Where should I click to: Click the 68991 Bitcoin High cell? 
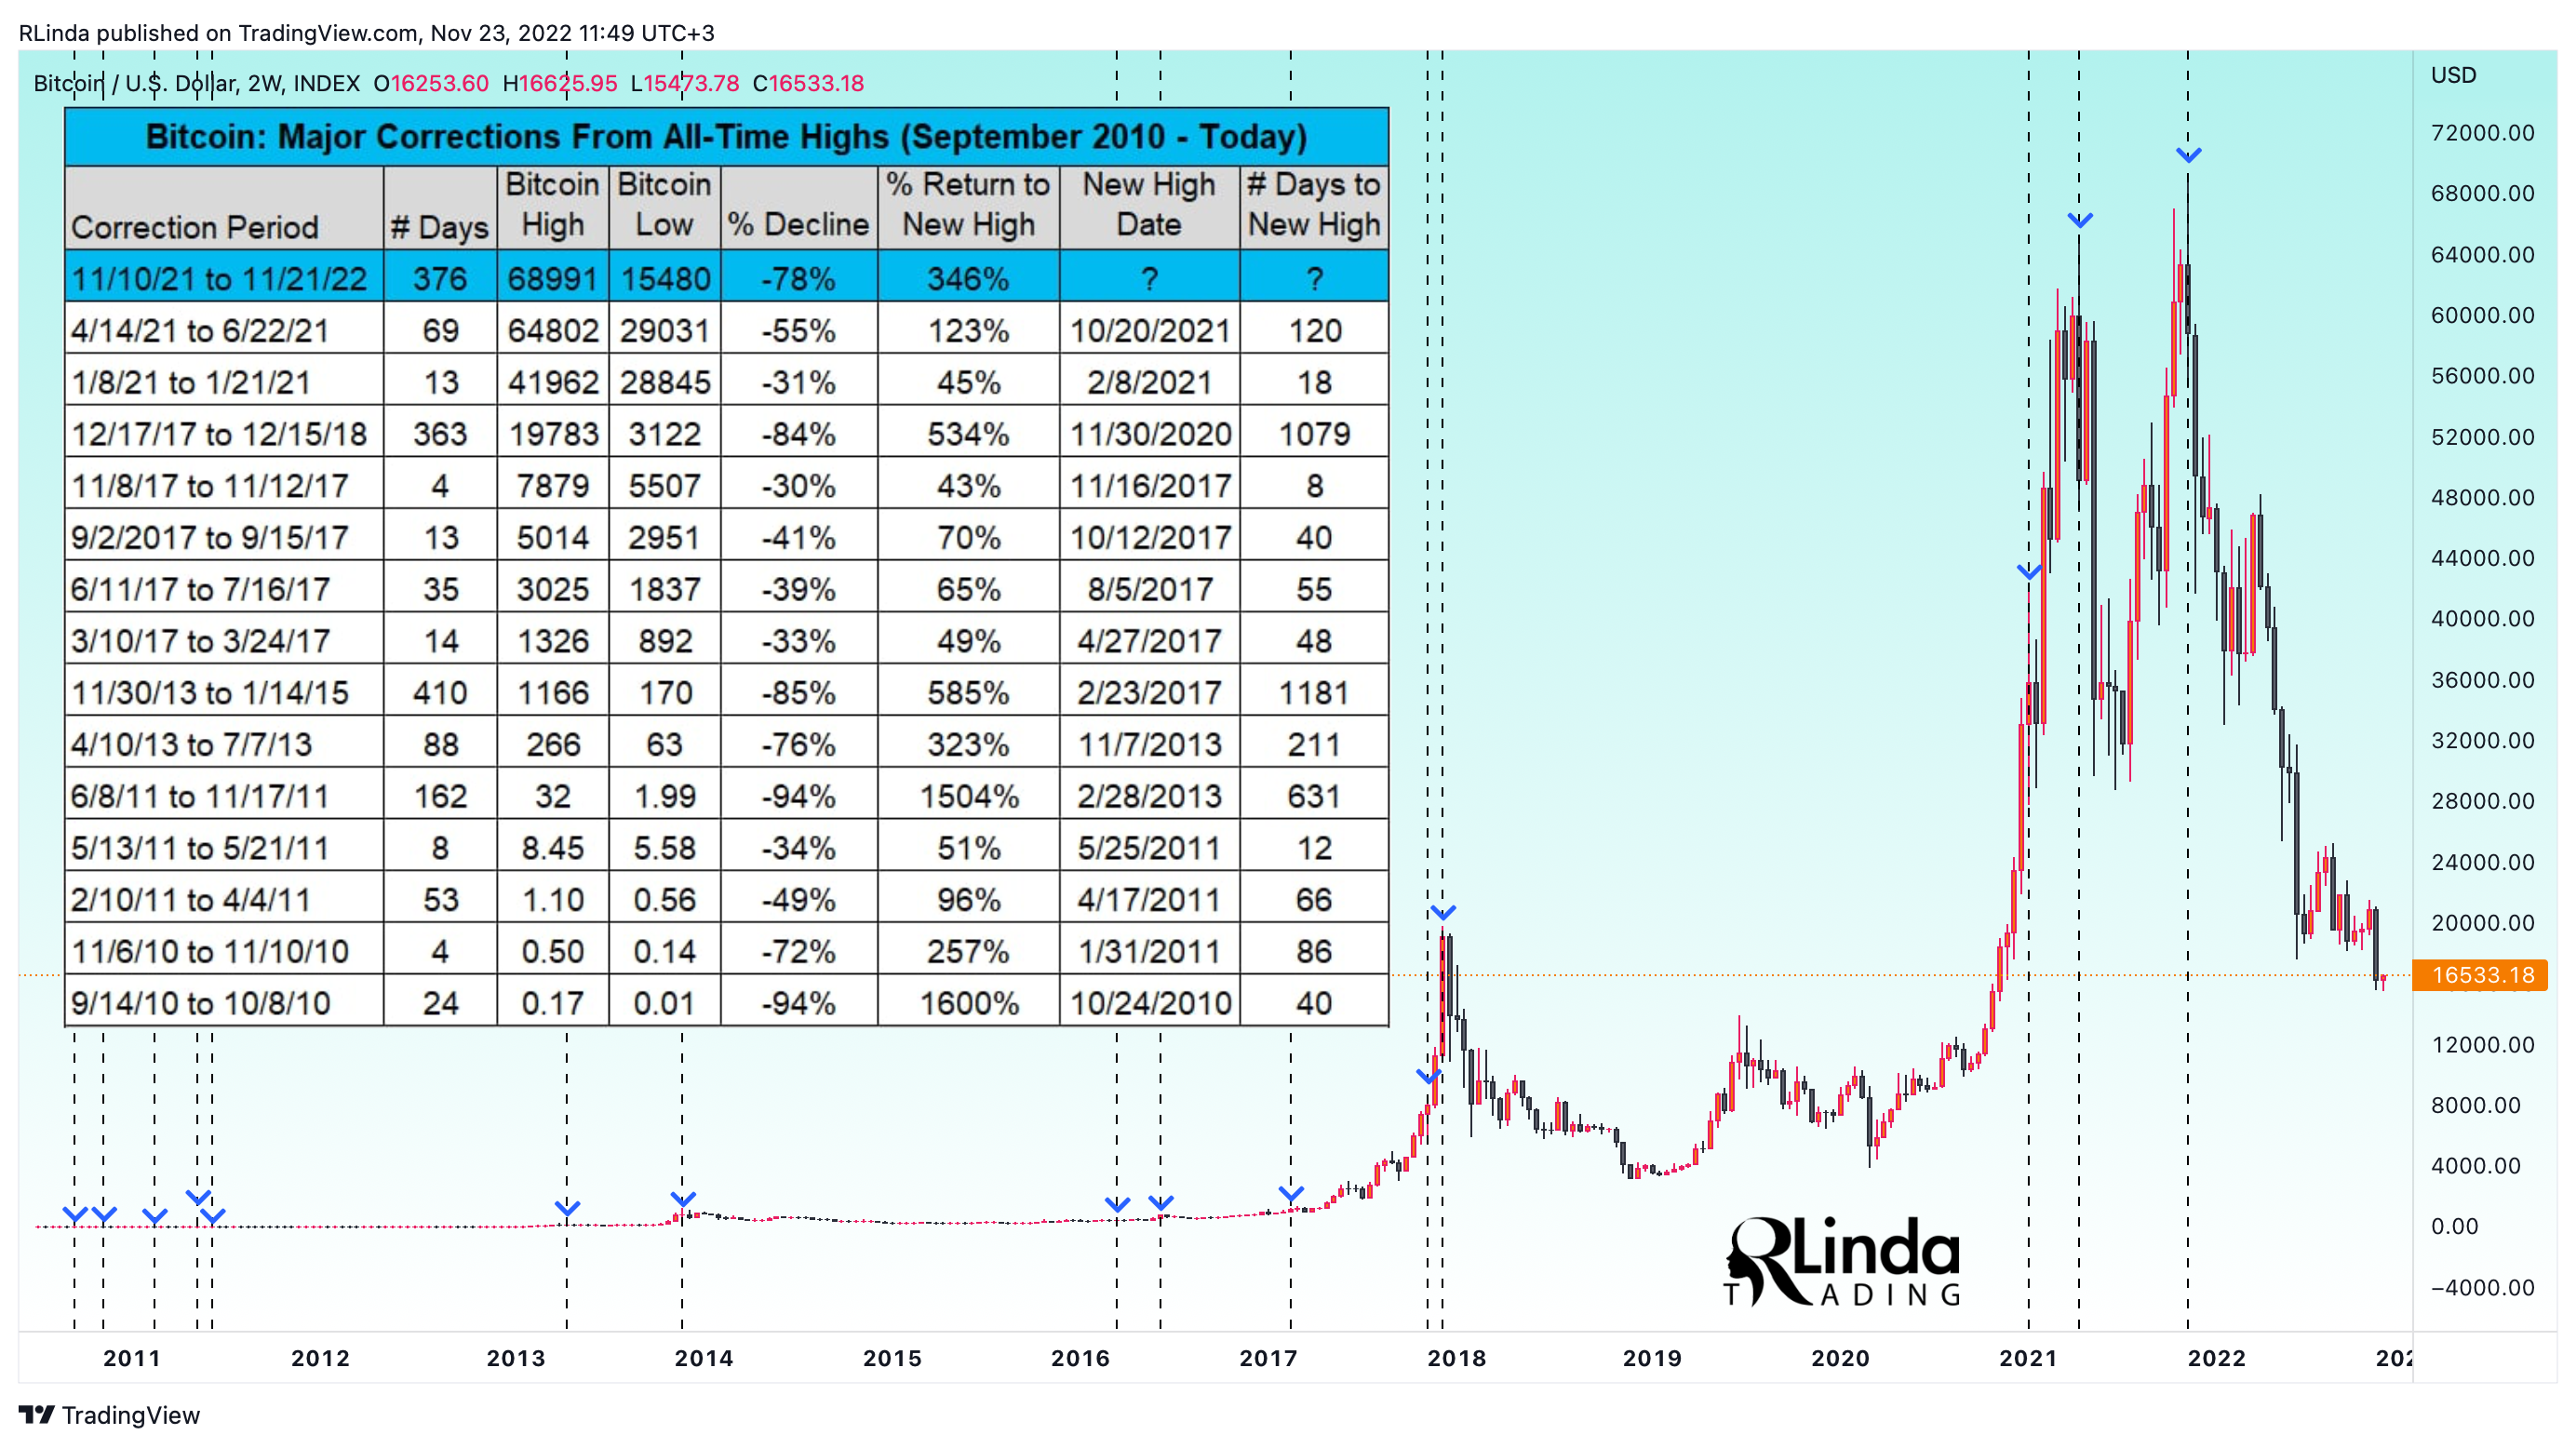coord(553,278)
